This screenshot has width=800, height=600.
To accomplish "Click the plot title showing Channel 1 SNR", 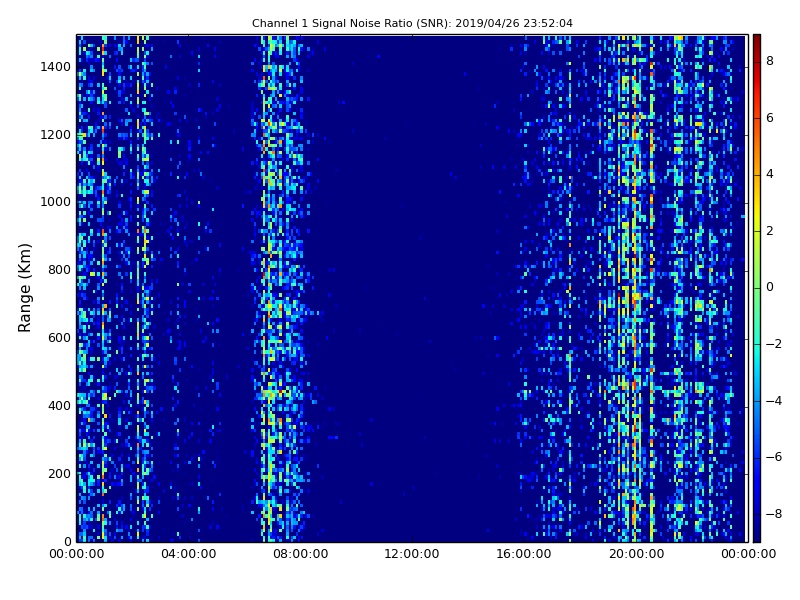I will coord(412,23).
